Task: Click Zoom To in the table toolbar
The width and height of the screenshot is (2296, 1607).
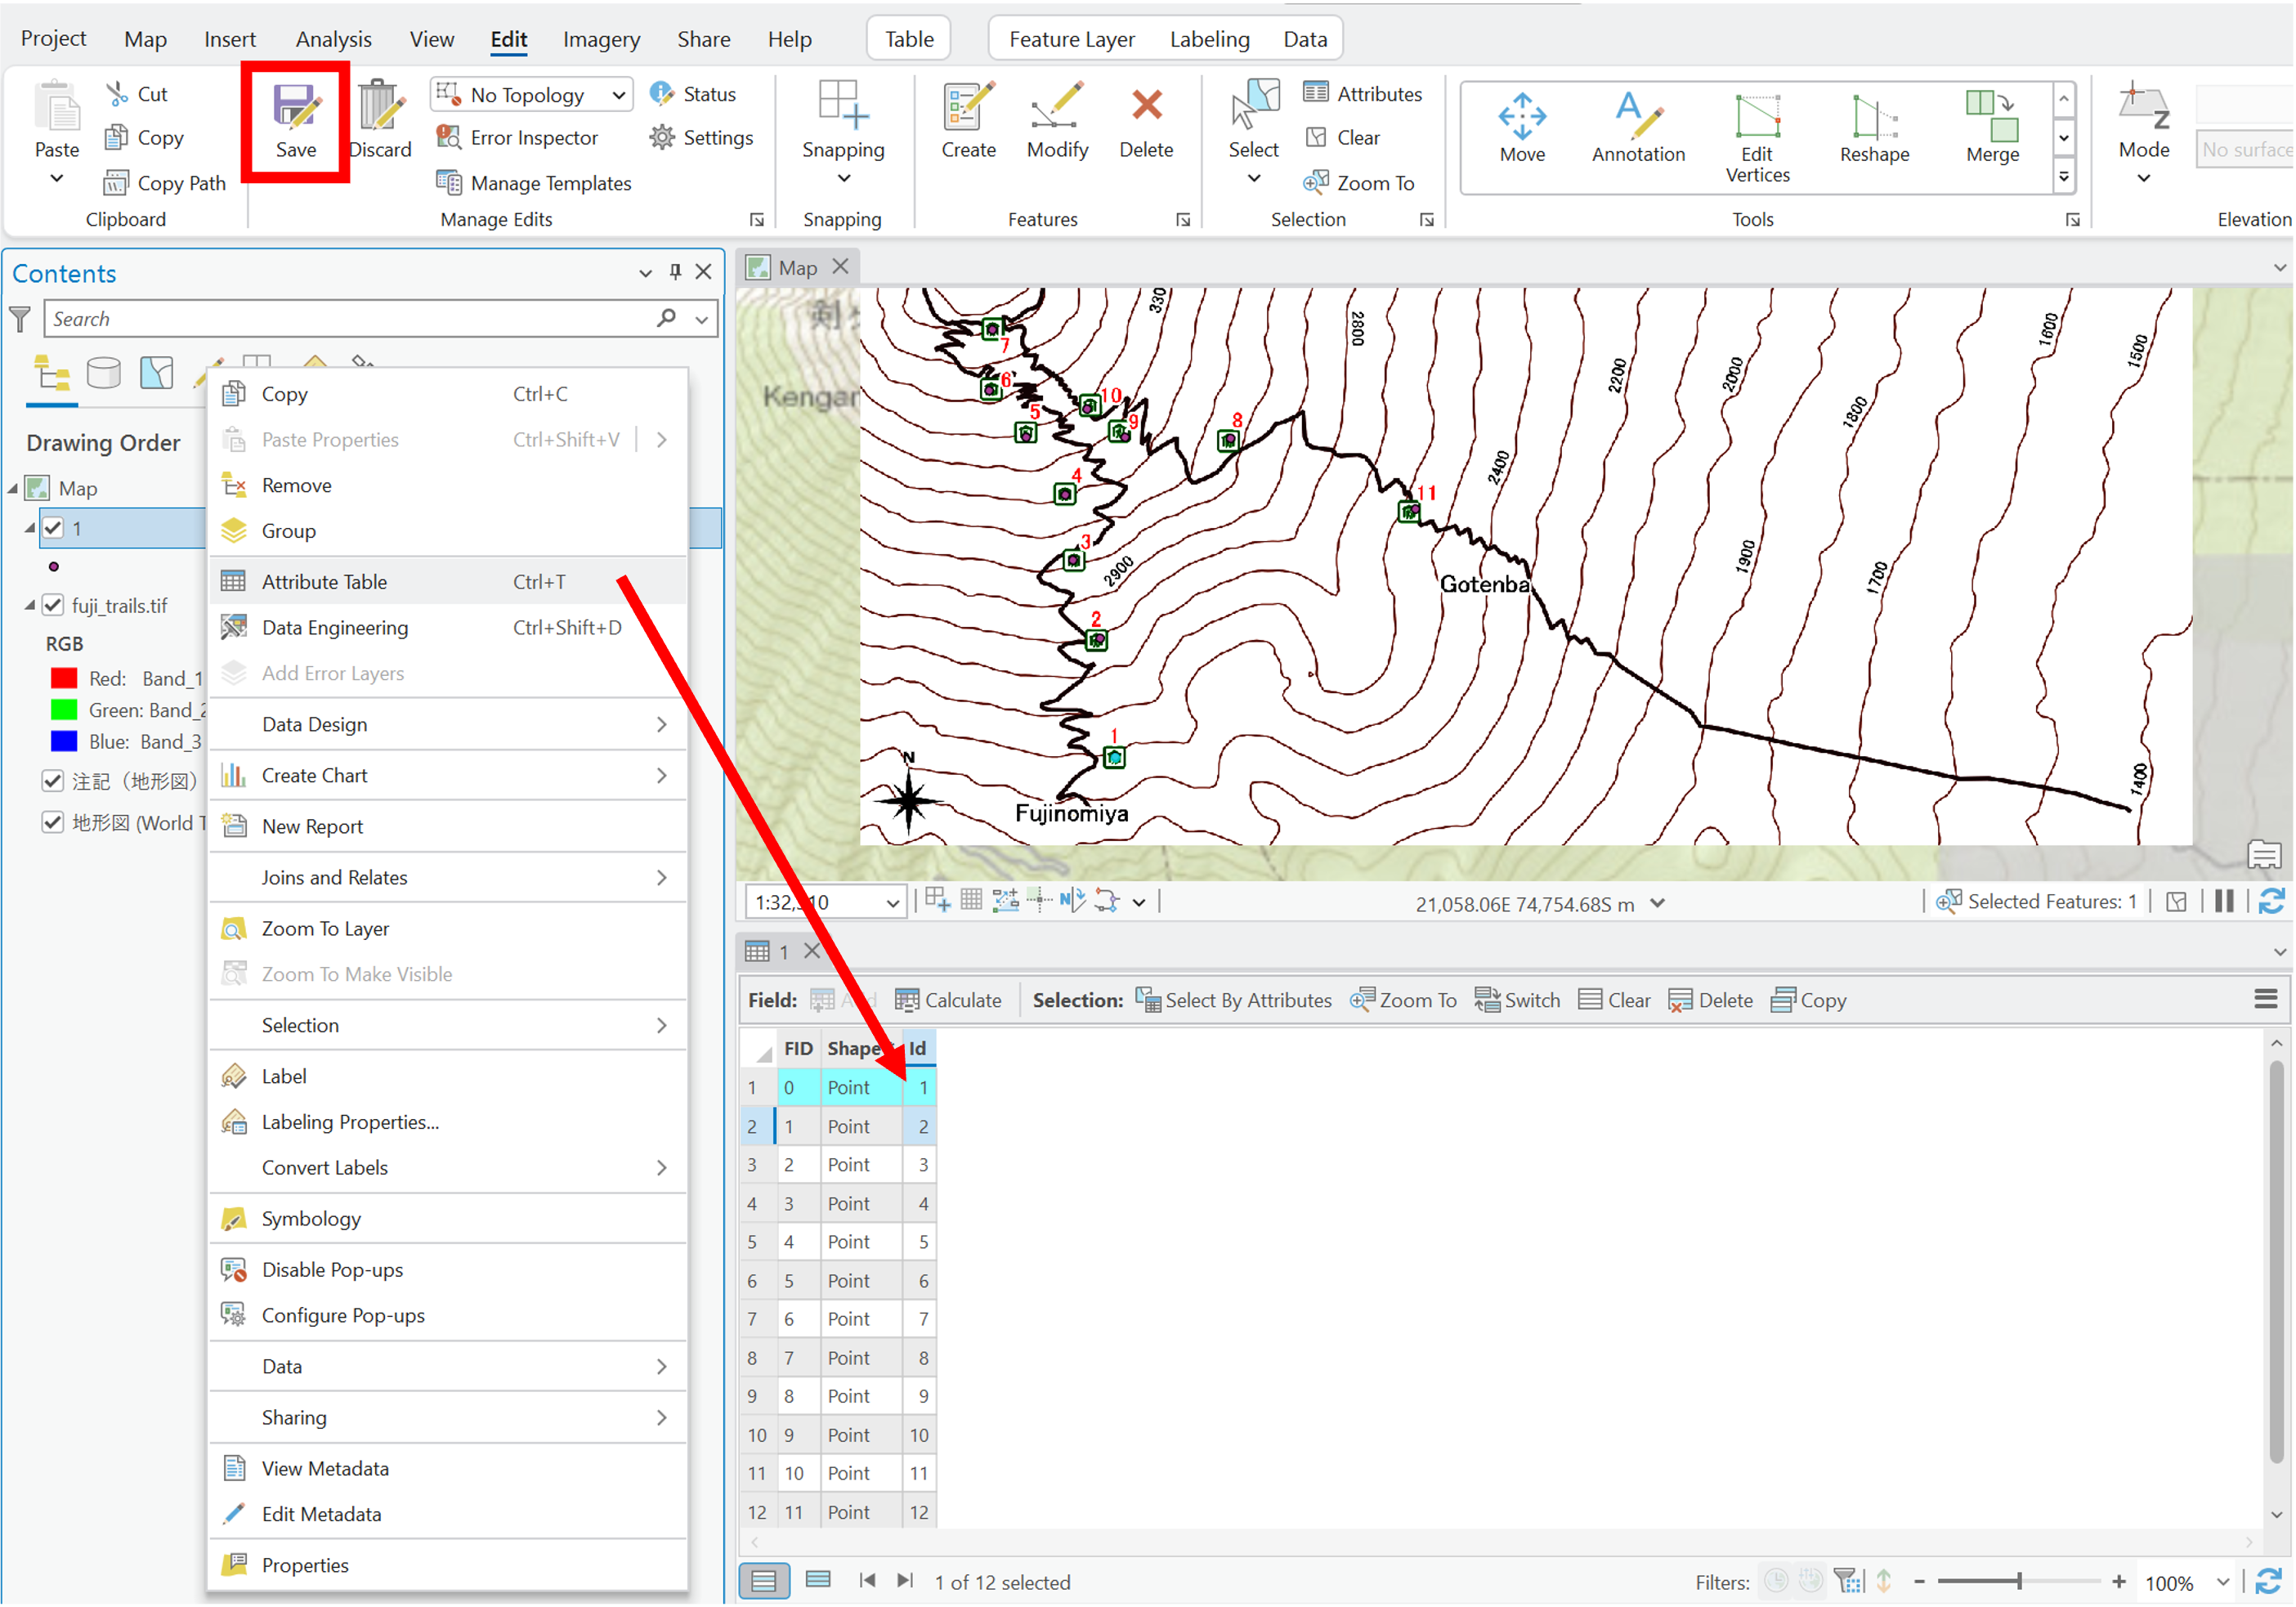Action: [1403, 1000]
